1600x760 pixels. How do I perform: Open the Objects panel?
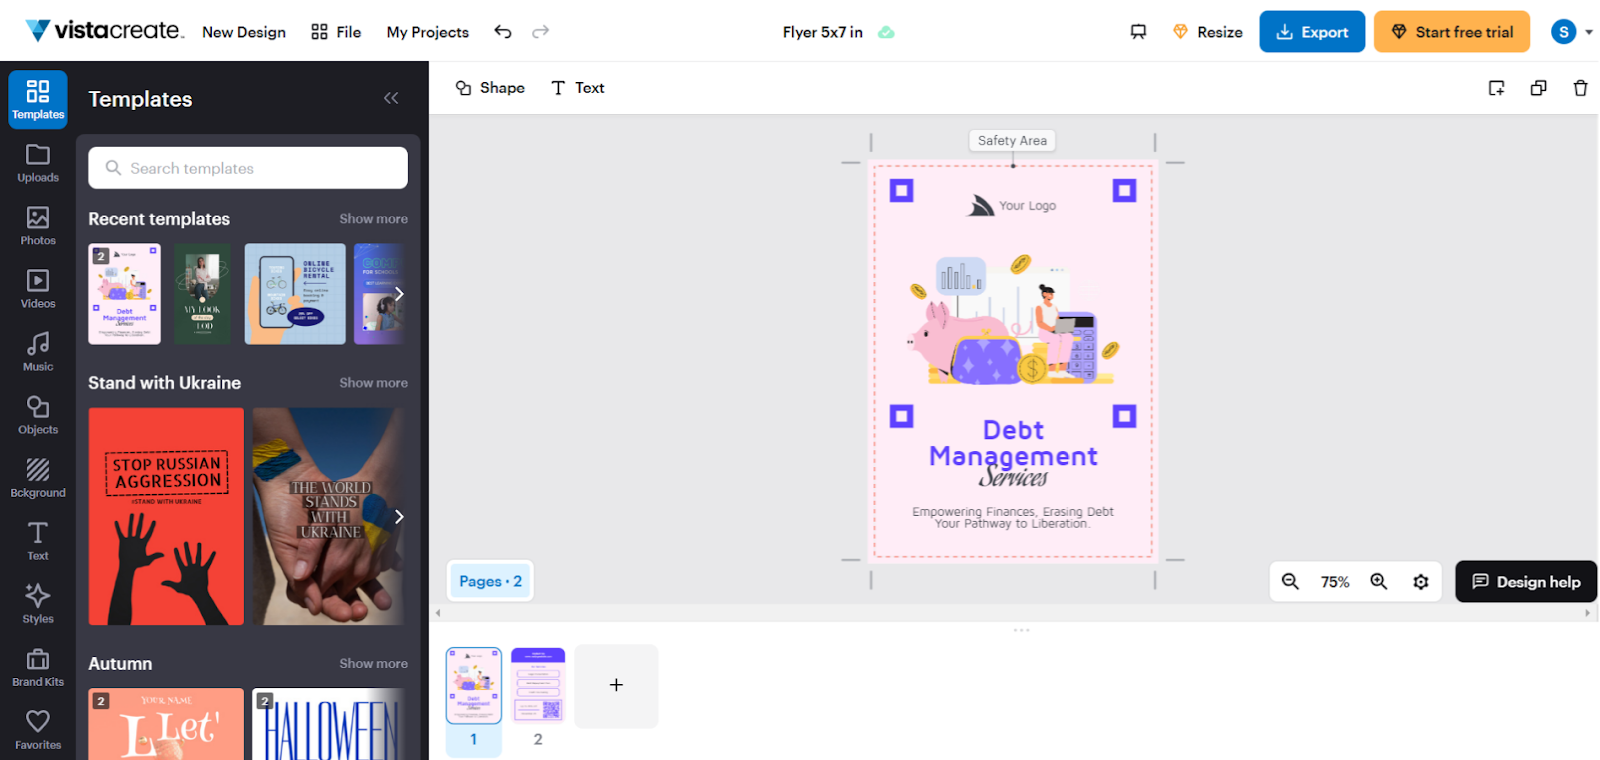(x=38, y=415)
